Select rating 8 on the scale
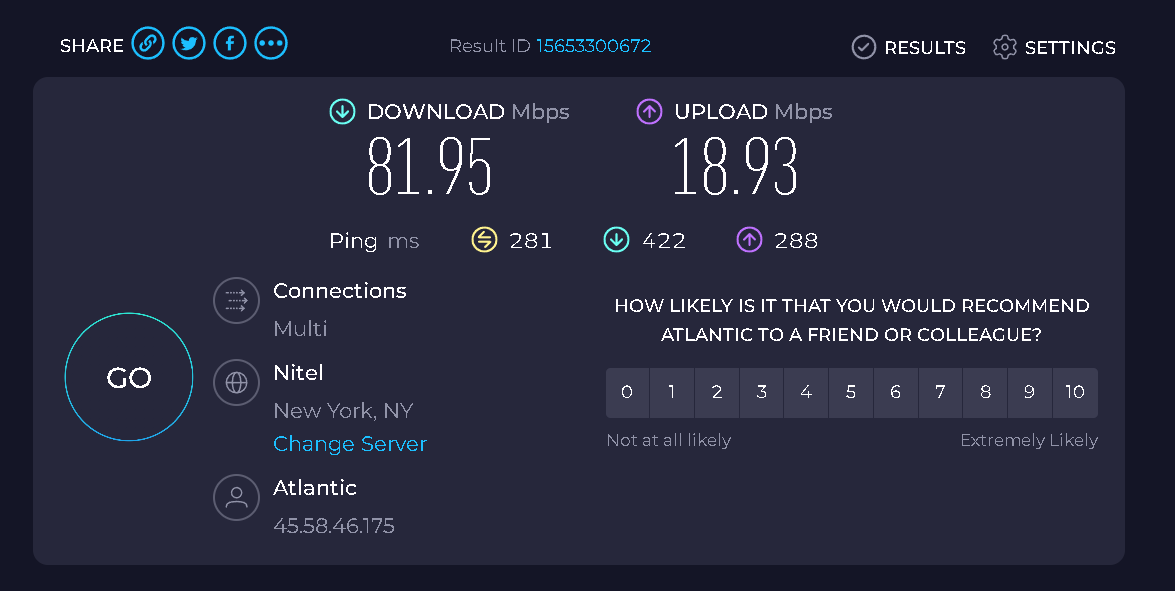This screenshot has height=591, width=1175. click(985, 393)
